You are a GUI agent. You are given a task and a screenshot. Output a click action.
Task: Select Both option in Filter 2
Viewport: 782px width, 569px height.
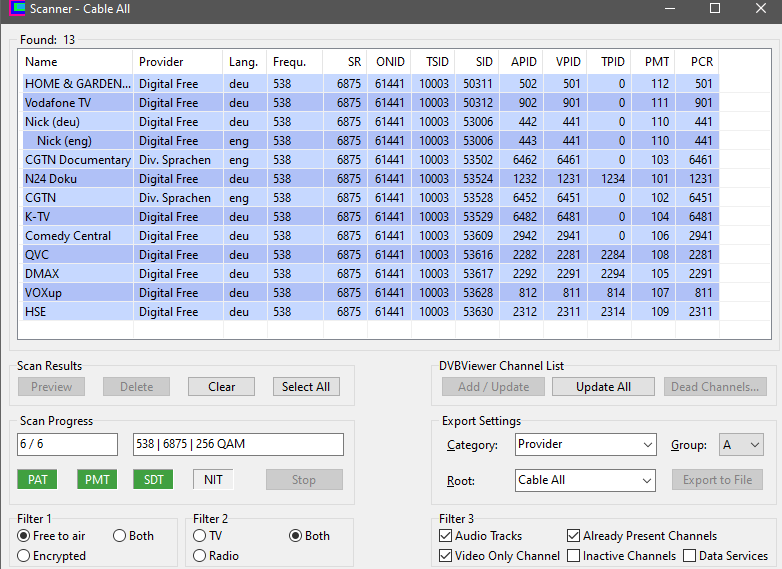tap(309, 536)
